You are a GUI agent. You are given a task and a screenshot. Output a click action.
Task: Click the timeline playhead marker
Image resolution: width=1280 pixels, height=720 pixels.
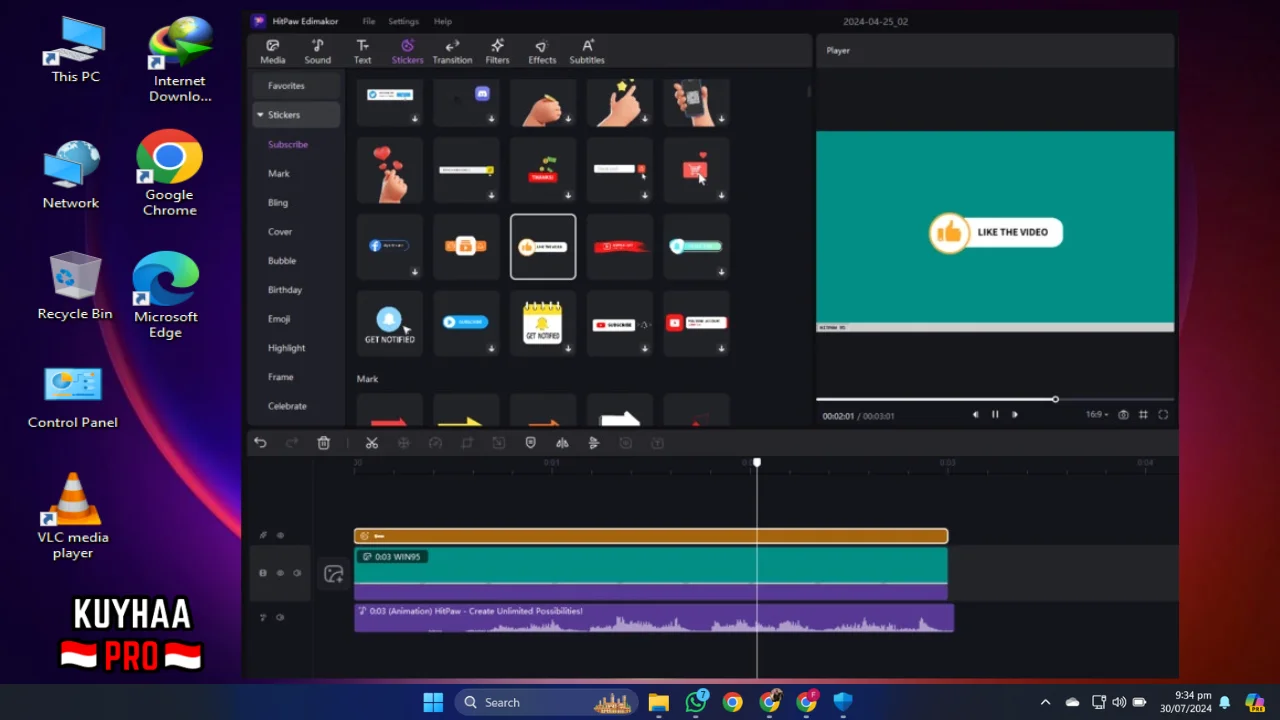pyautogui.click(x=757, y=462)
